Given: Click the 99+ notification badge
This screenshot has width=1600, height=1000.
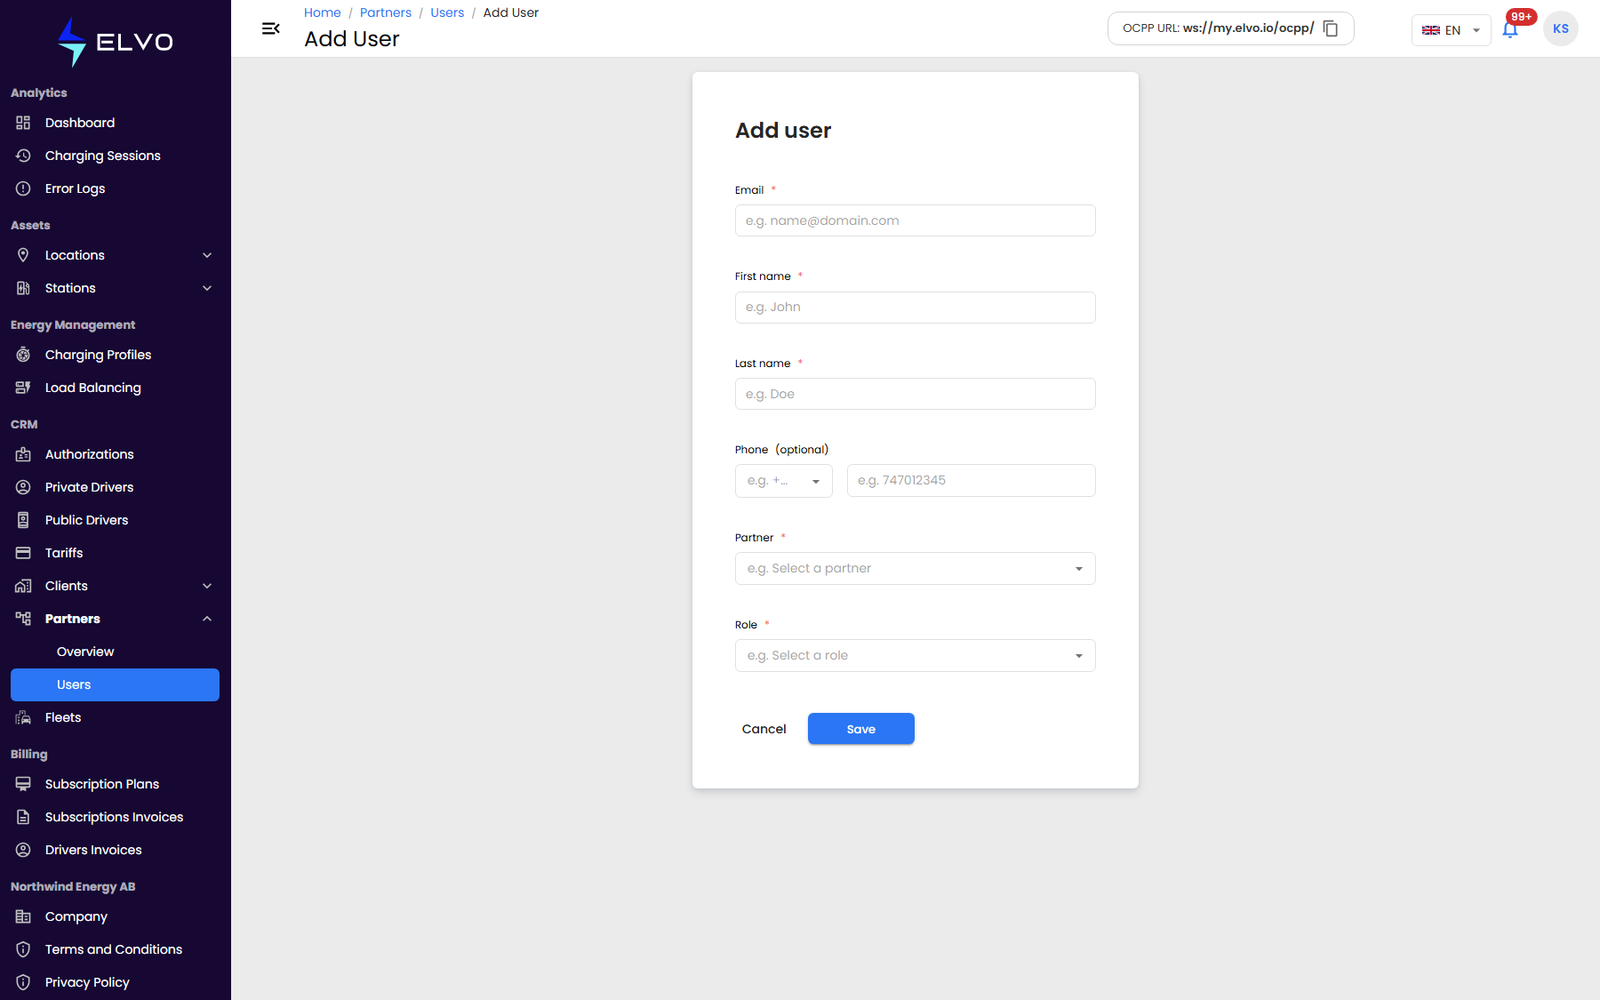Looking at the screenshot, I should tap(1521, 16).
